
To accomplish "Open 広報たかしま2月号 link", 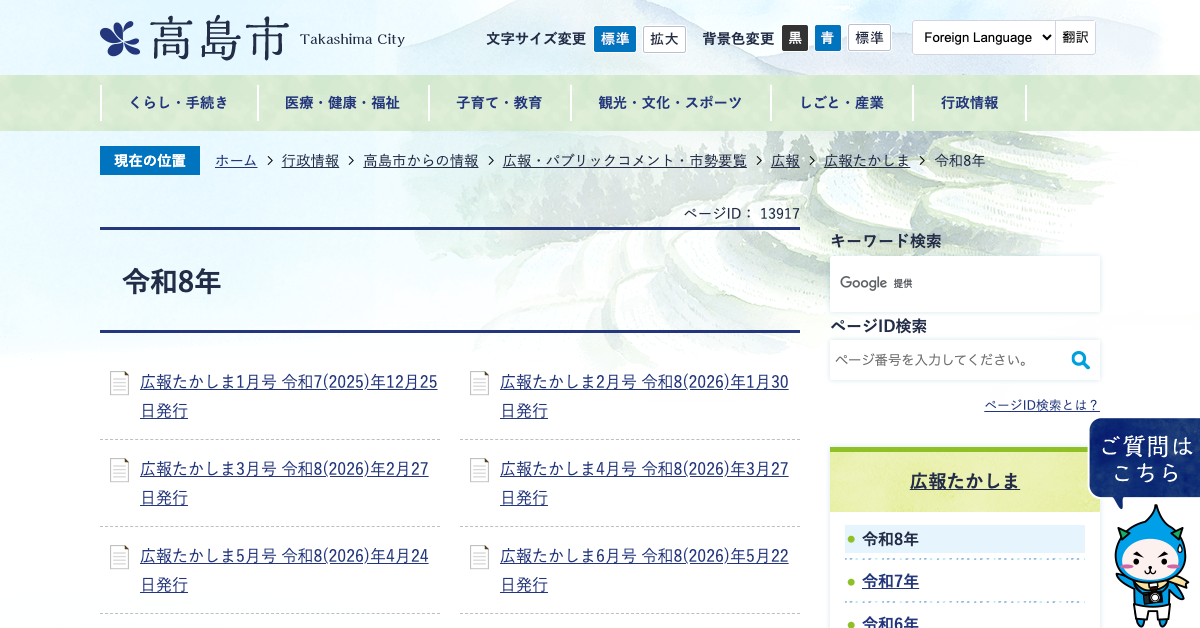I will 645,396.
